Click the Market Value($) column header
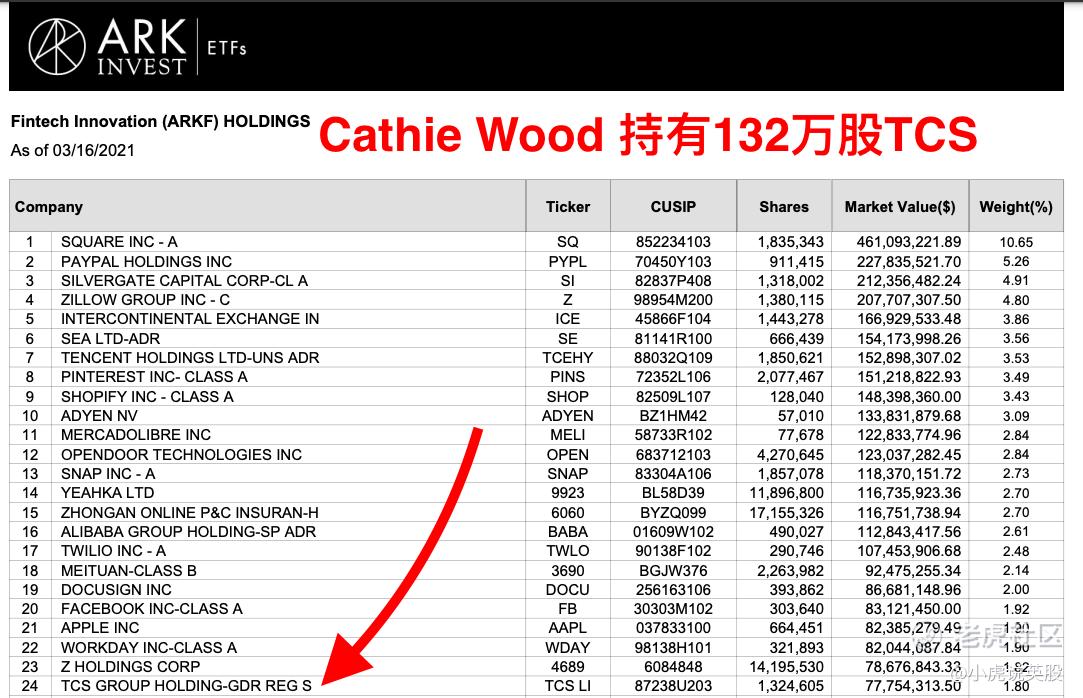Screen dimensions: 1083x698 pos(900,206)
